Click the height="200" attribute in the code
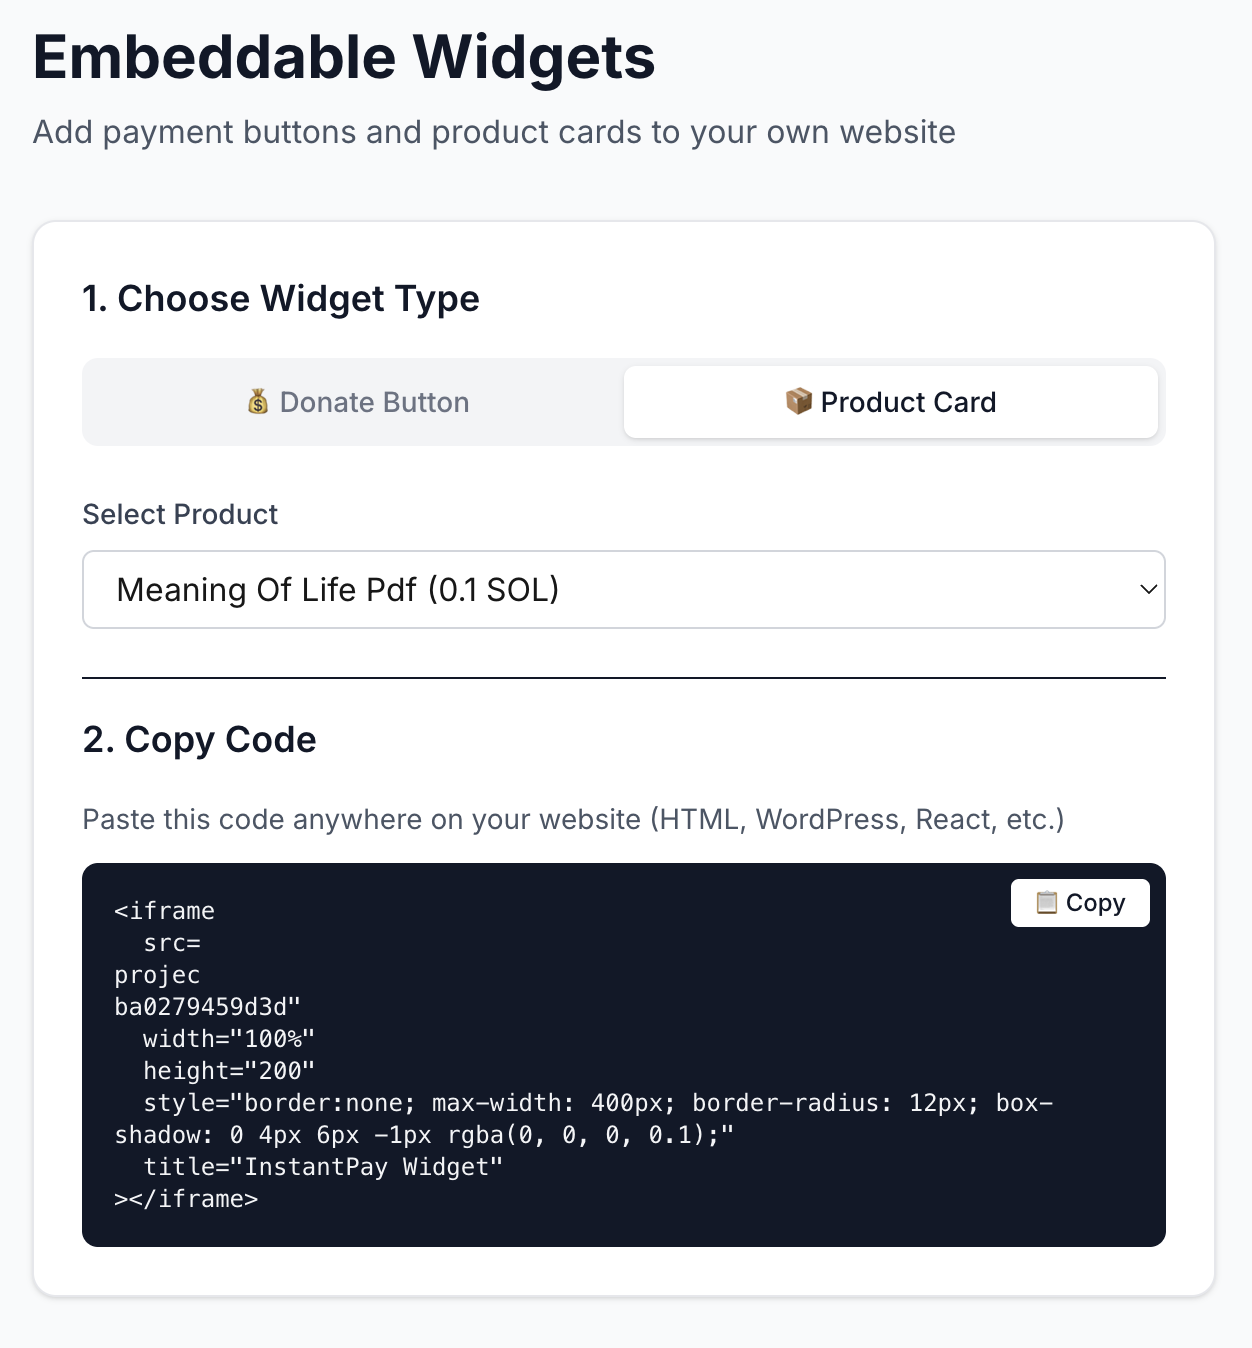 click(x=228, y=1071)
